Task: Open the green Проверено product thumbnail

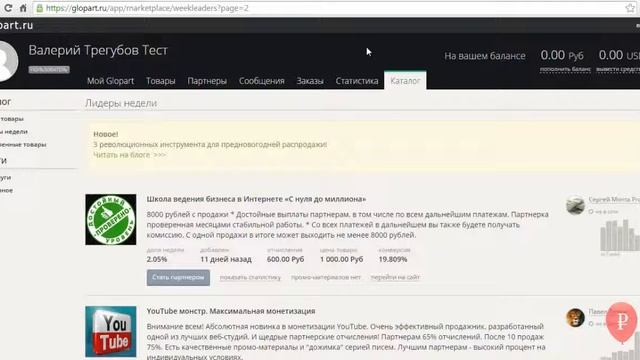Action: click(111, 220)
